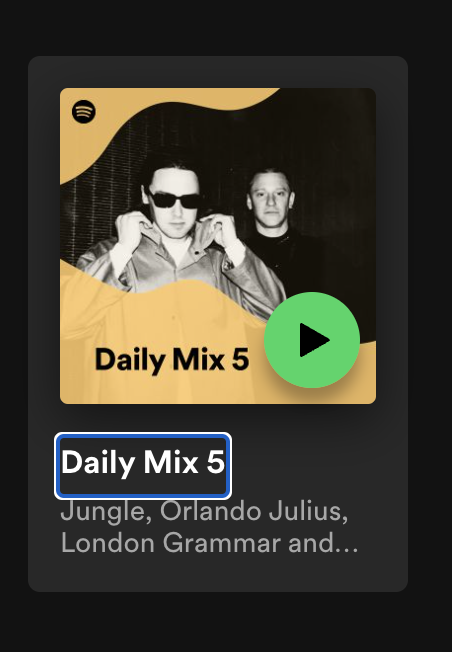Click 'Orlando Julius' in the playlist description
Image resolution: width=452 pixels, height=652 pixels.
pyautogui.click(x=251, y=511)
